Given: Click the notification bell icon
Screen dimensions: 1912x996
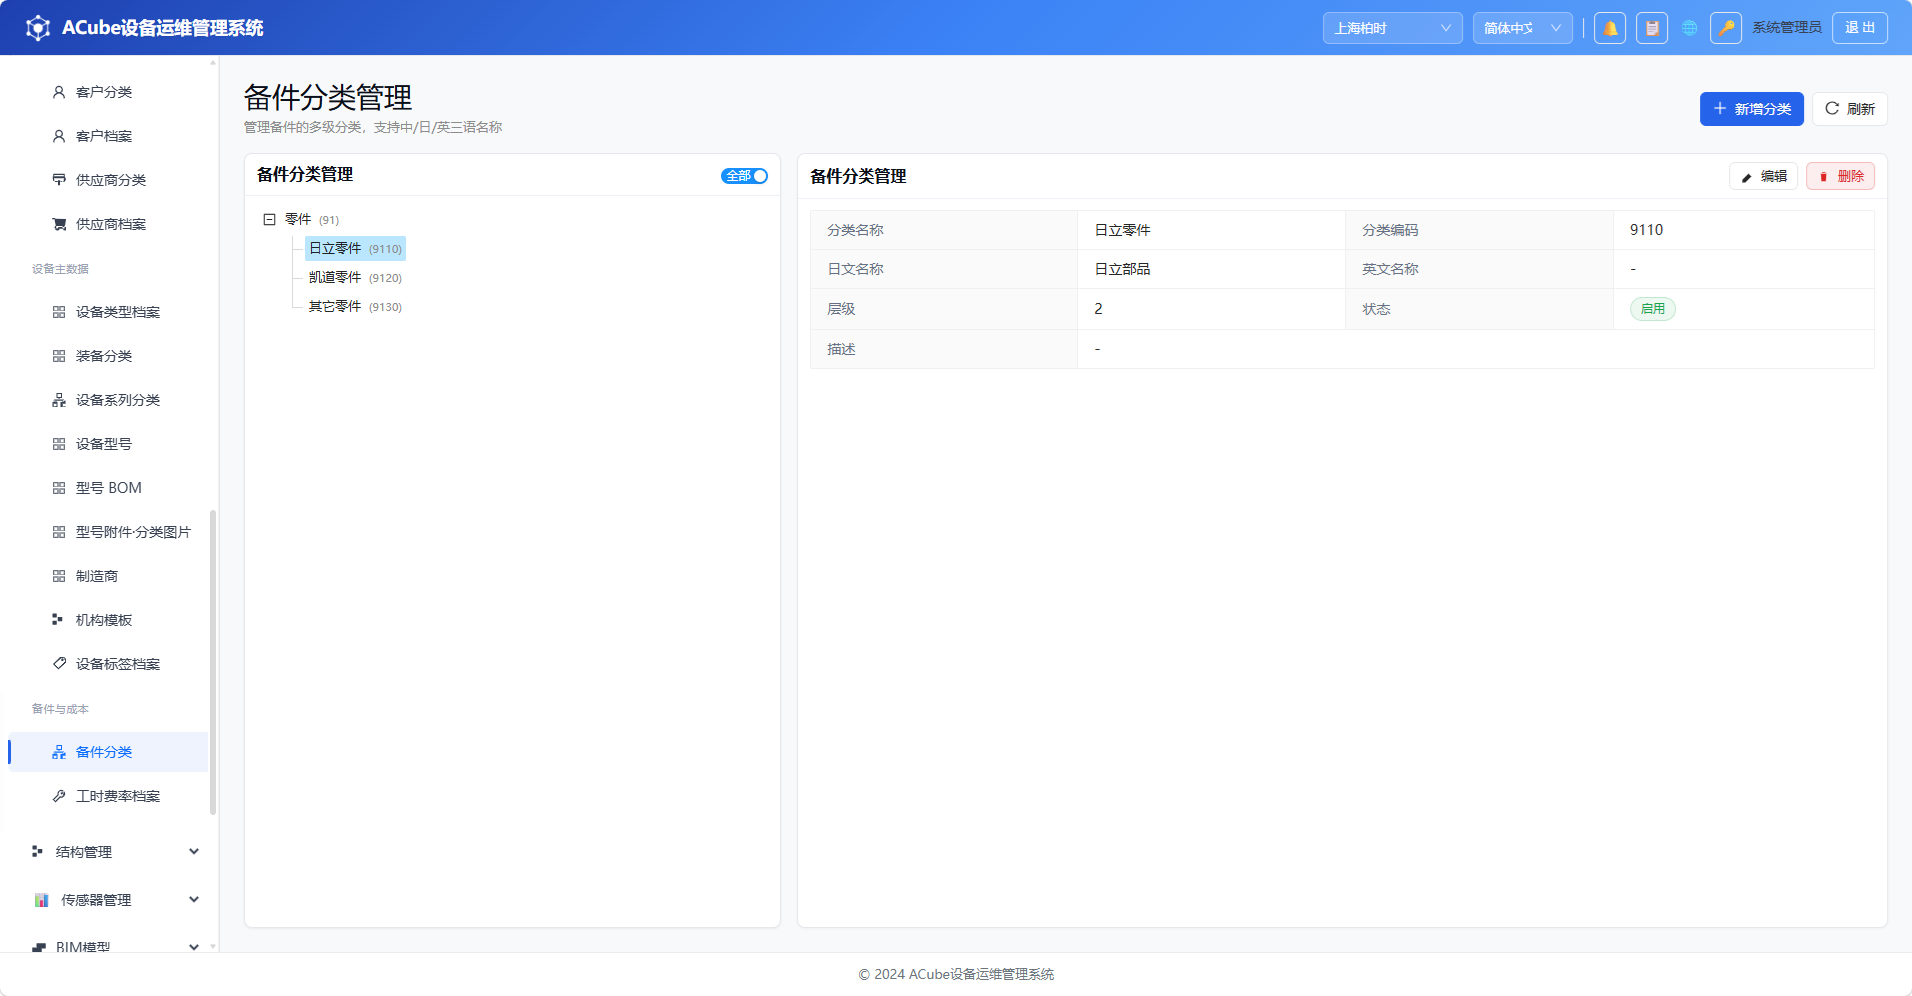Looking at the screenshot, I should (x=1610, y=28).
